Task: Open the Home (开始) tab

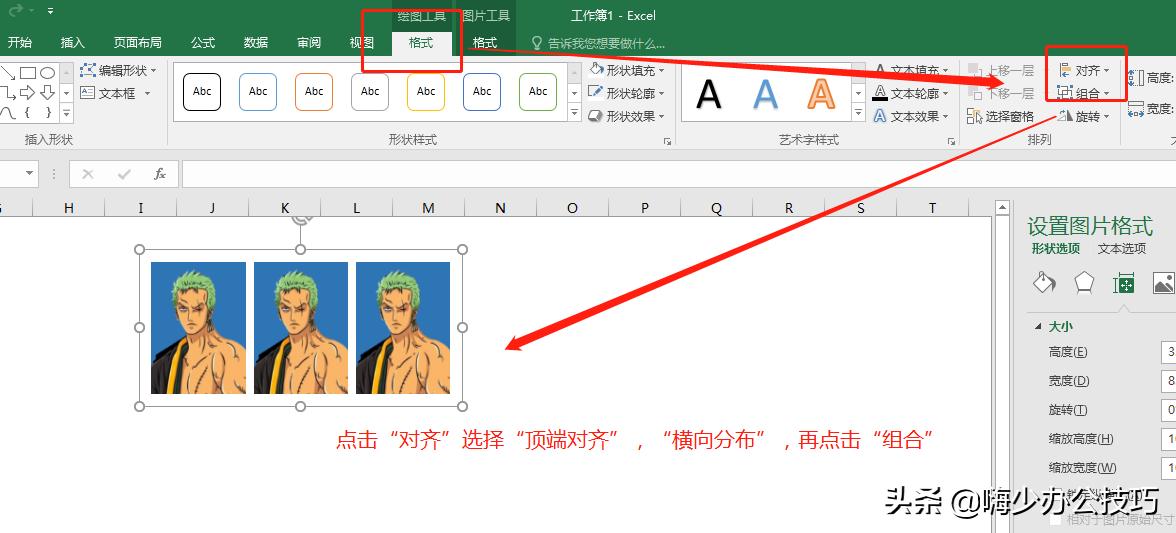Action: (20, 43)
